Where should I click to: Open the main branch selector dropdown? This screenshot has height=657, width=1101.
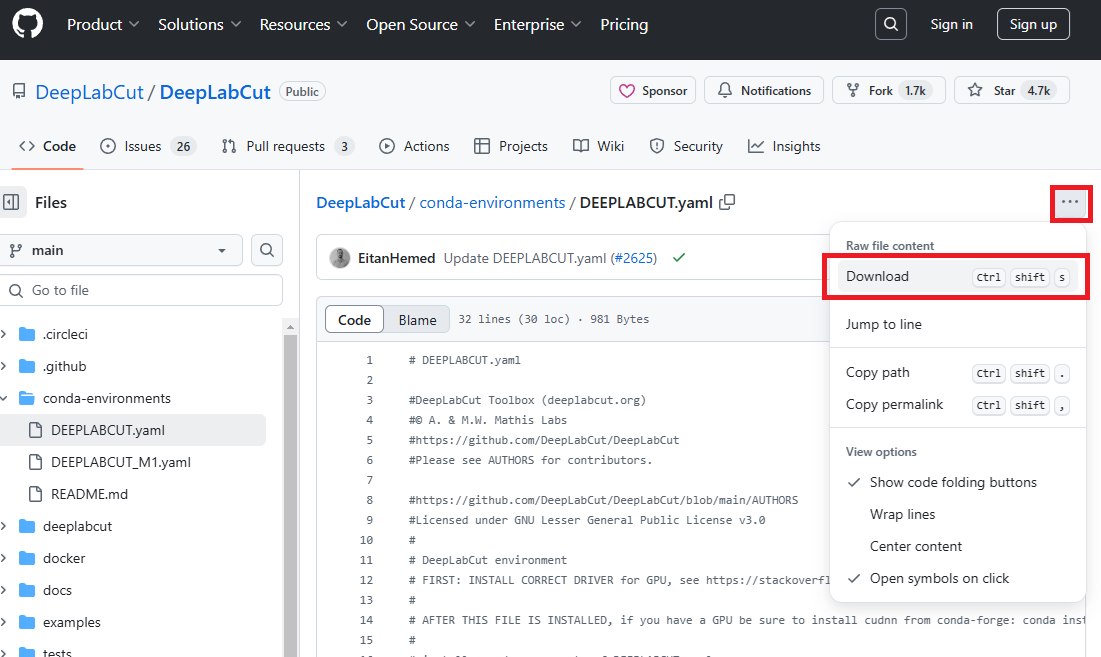click(x=121, y=250)
